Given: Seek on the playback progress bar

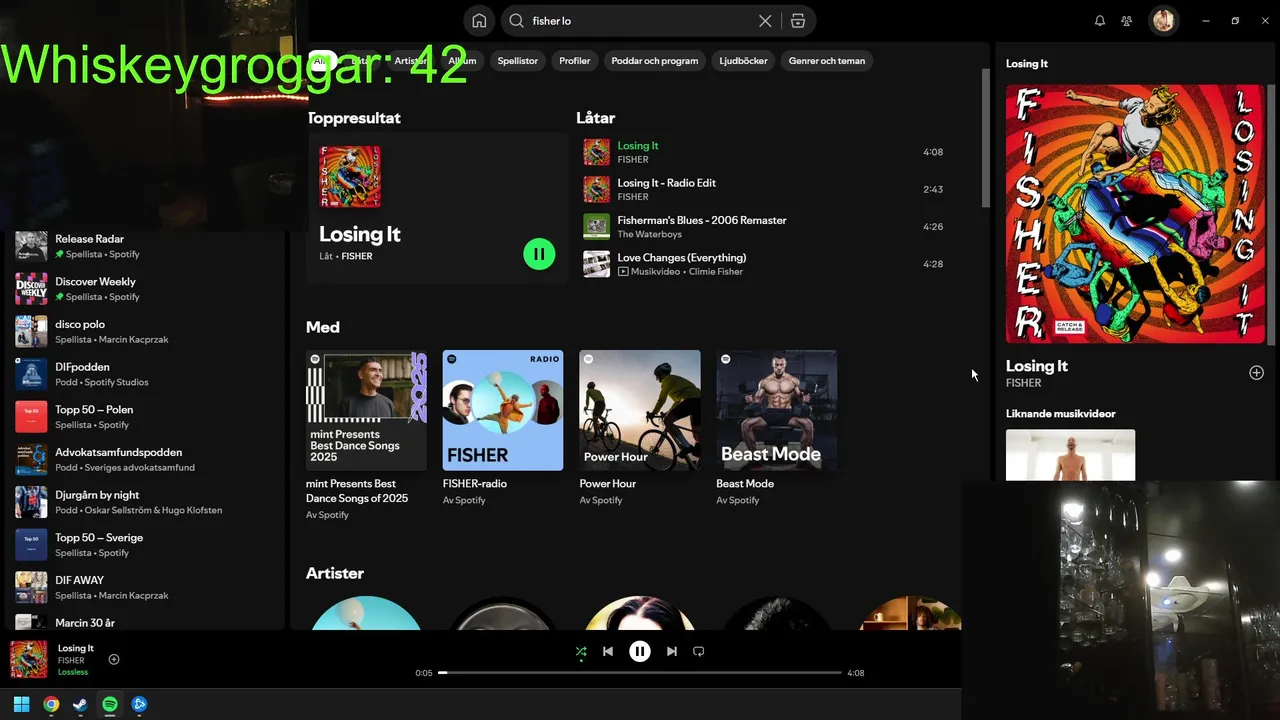Looking at the screenshot, I should 640,673.
